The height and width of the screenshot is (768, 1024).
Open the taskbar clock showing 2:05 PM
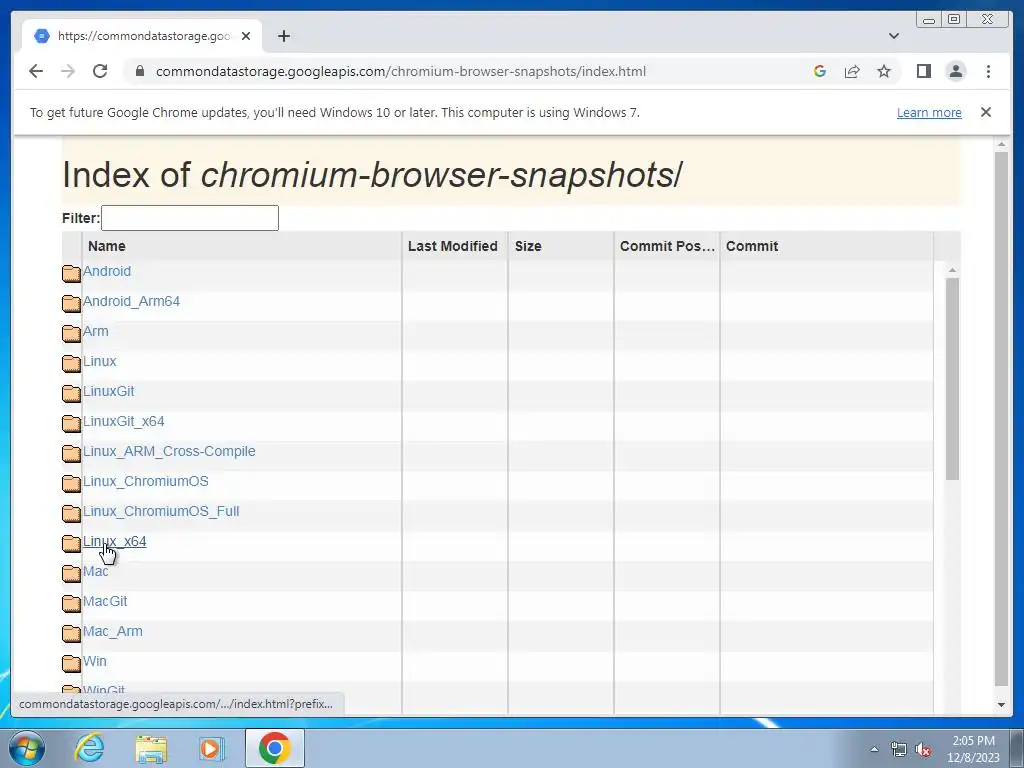[x=974, y=749]
